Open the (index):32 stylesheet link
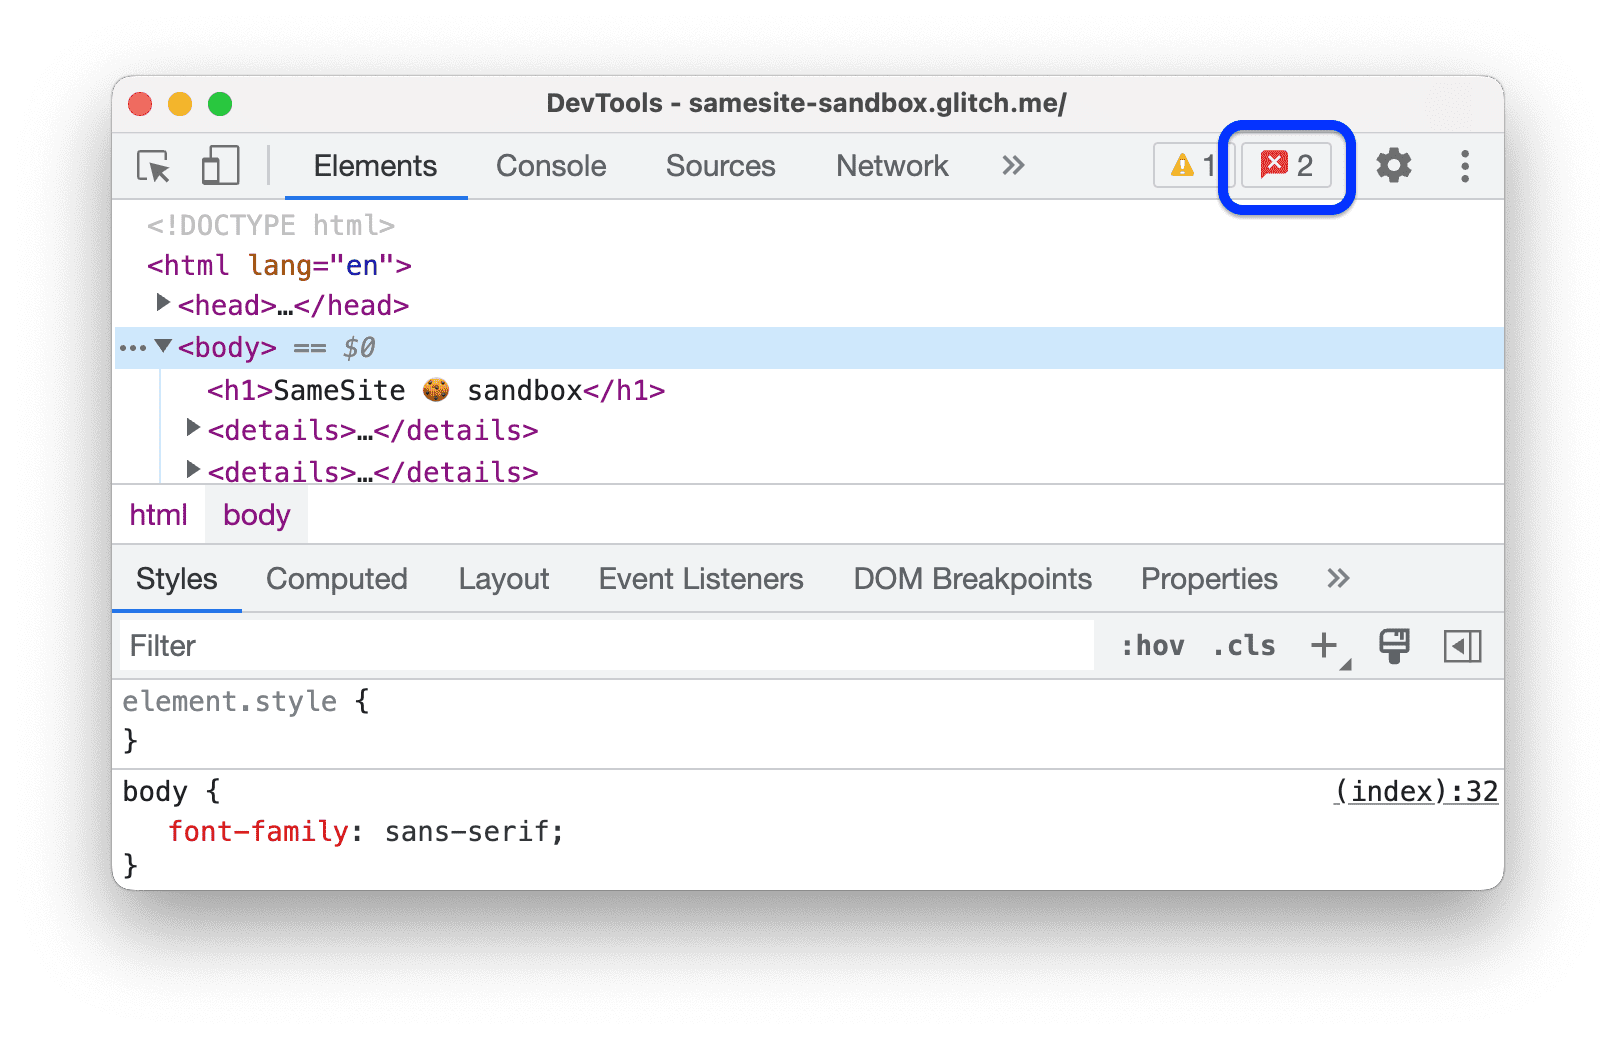This screenshot has height=1038, width=1616. click(1415, 791)
